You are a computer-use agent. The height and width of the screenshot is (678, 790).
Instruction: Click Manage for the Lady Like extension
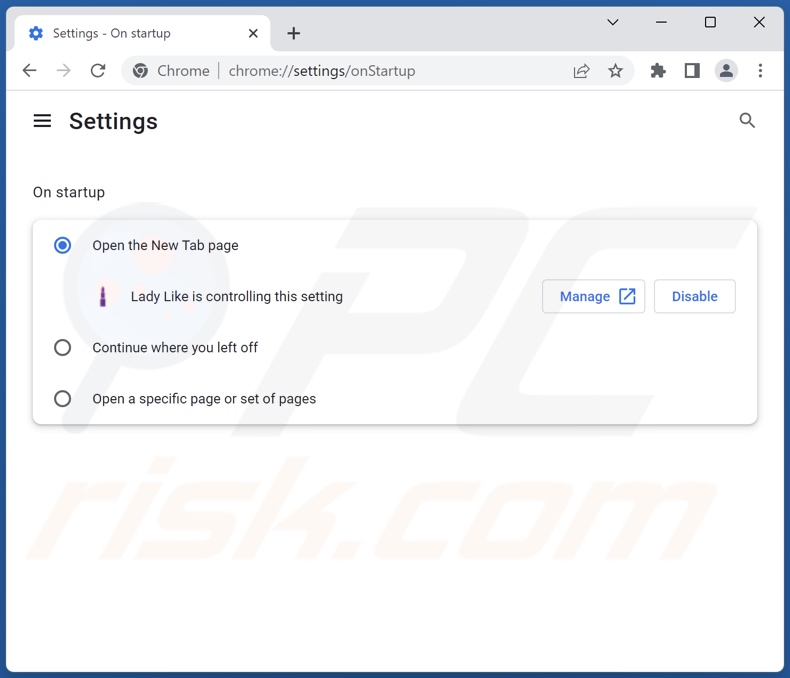point(594,296)
